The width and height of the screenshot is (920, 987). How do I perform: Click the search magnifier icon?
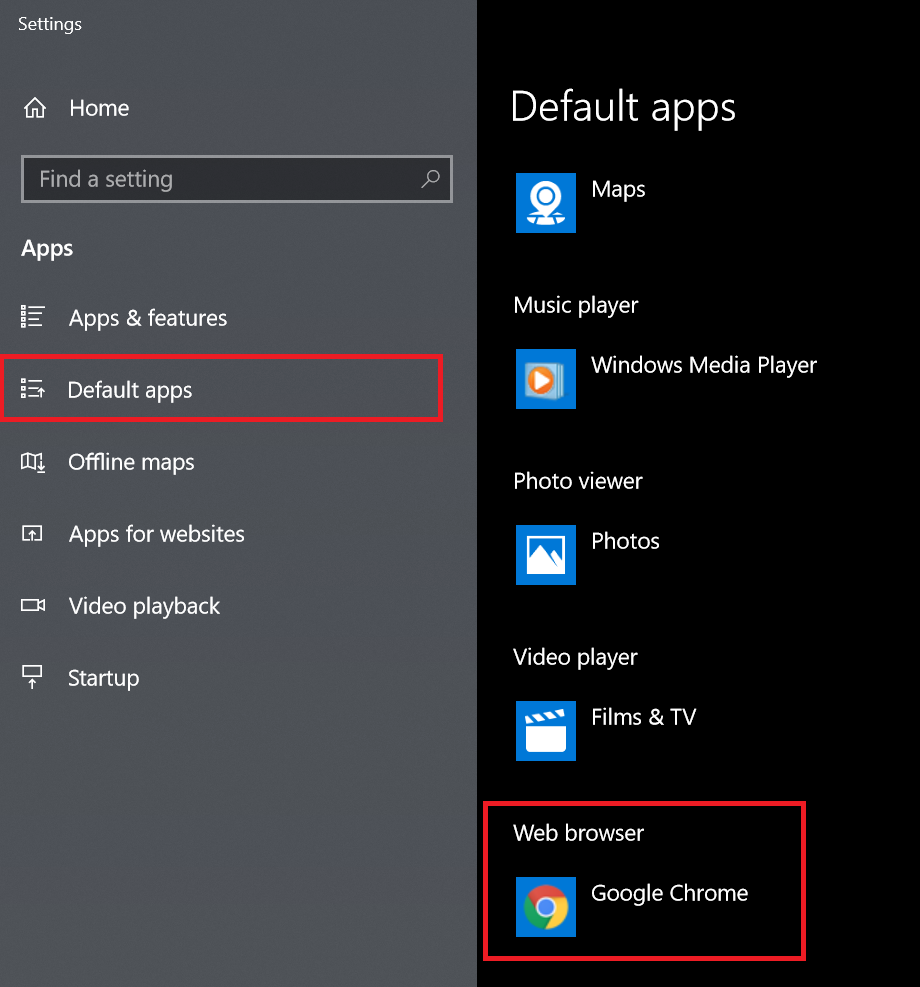[430, 179]
